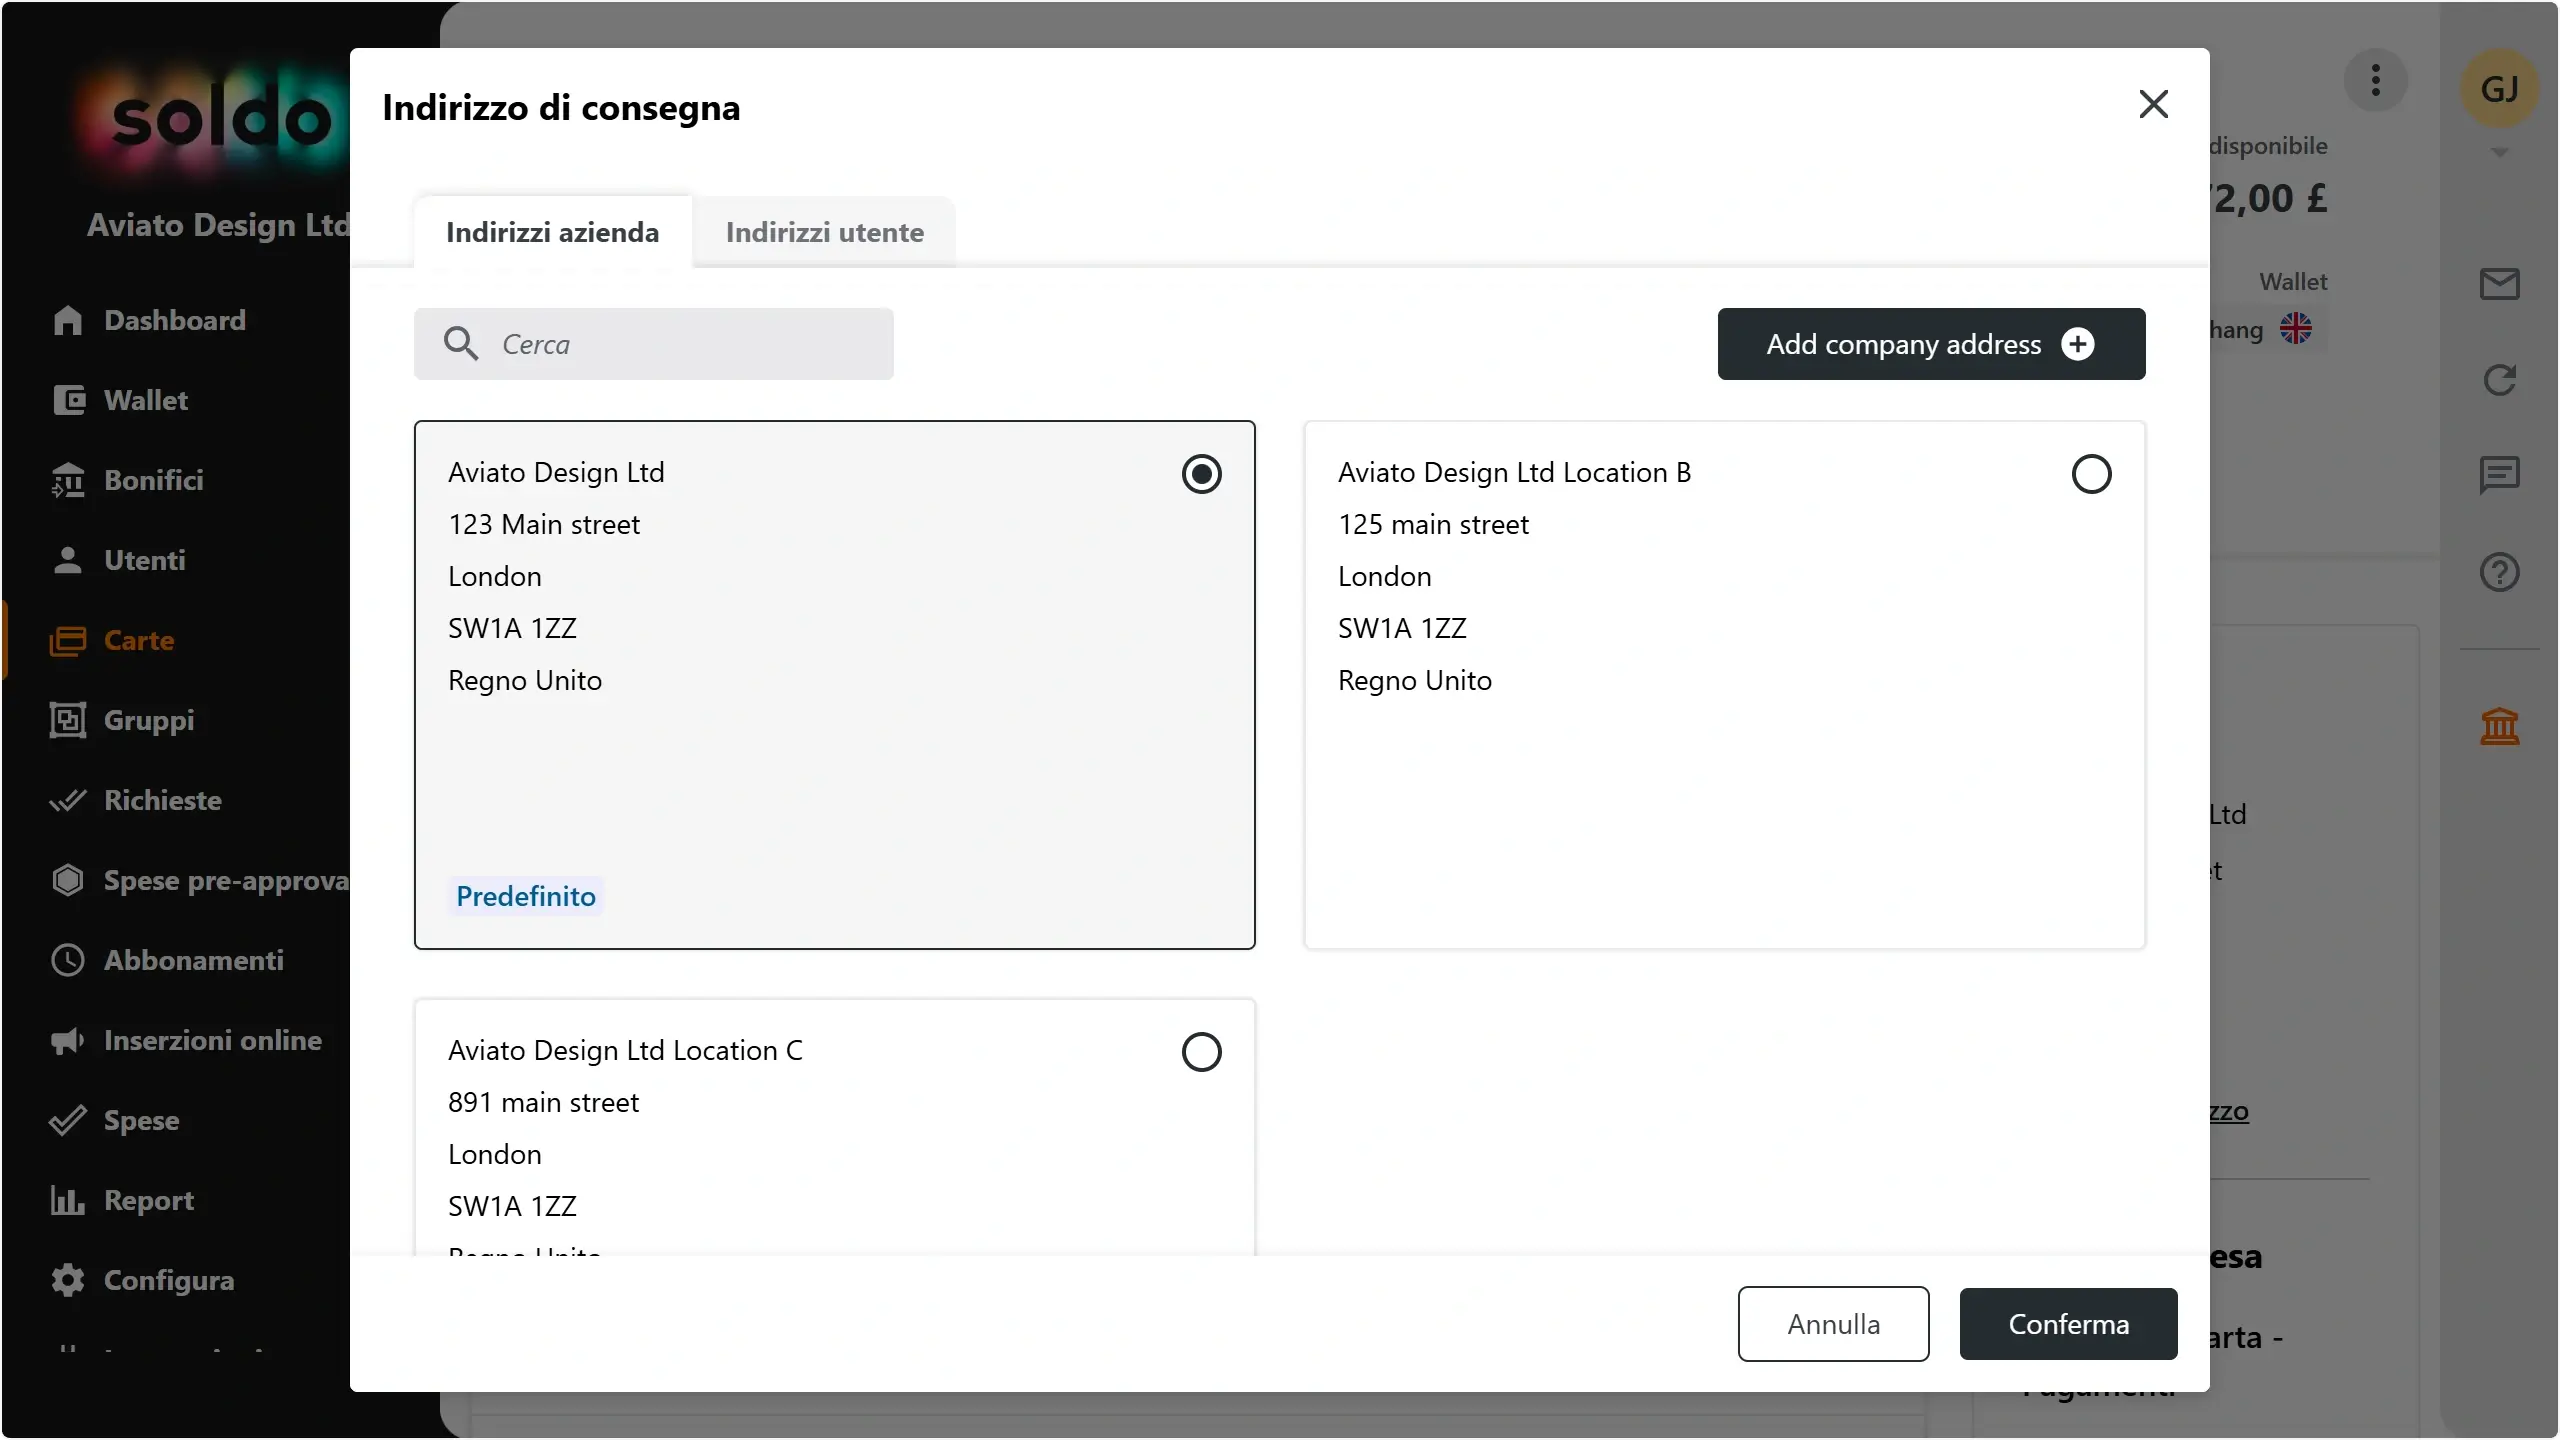Select Aviato Design Ltd Location B radio
The height and width of the screenshot is (1440, 2560).
[x=2091, y=474]
